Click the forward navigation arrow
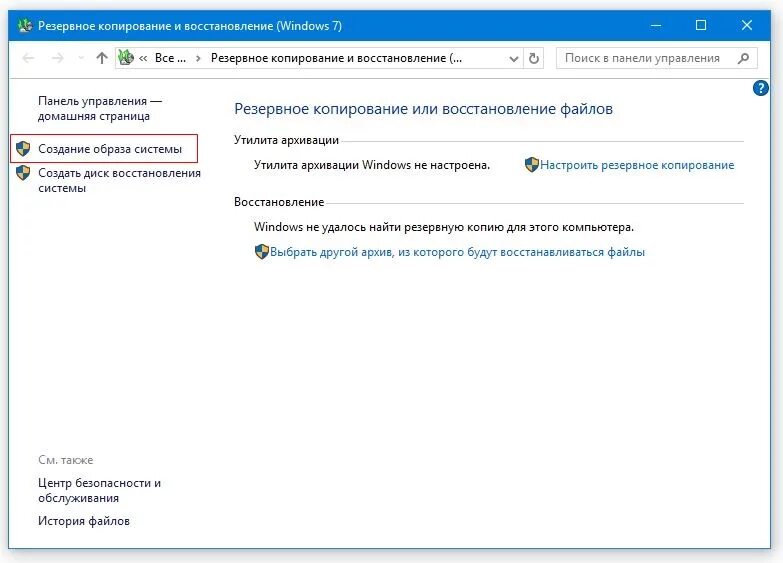The height and width of the screenshot is (563, 783). click(x=57, y=58)
